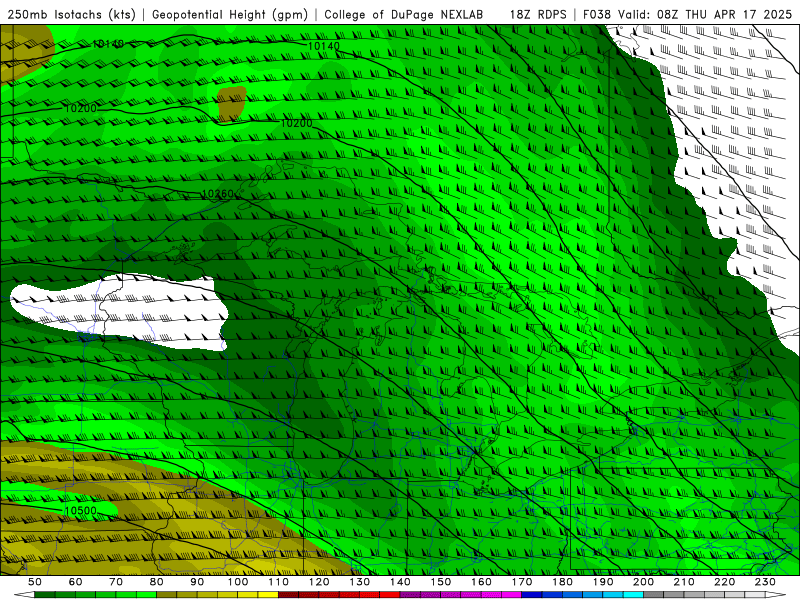This screenshot has height=600, width=800.
Task: Select the 70 value on the color scale
Action: (116, 582)
